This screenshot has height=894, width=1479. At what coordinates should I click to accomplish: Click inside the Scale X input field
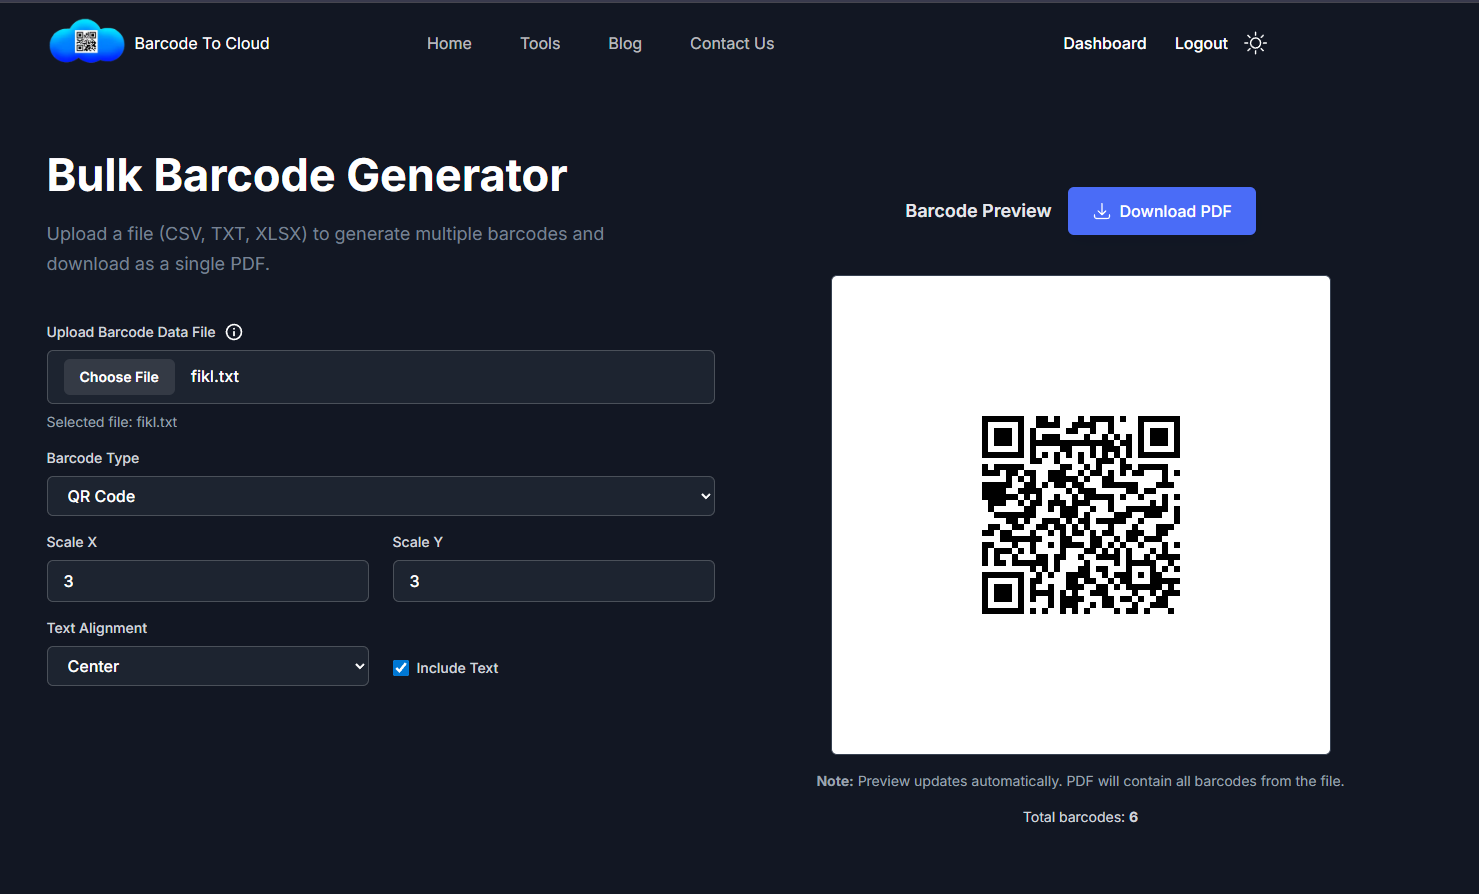[x=207, y=581]
